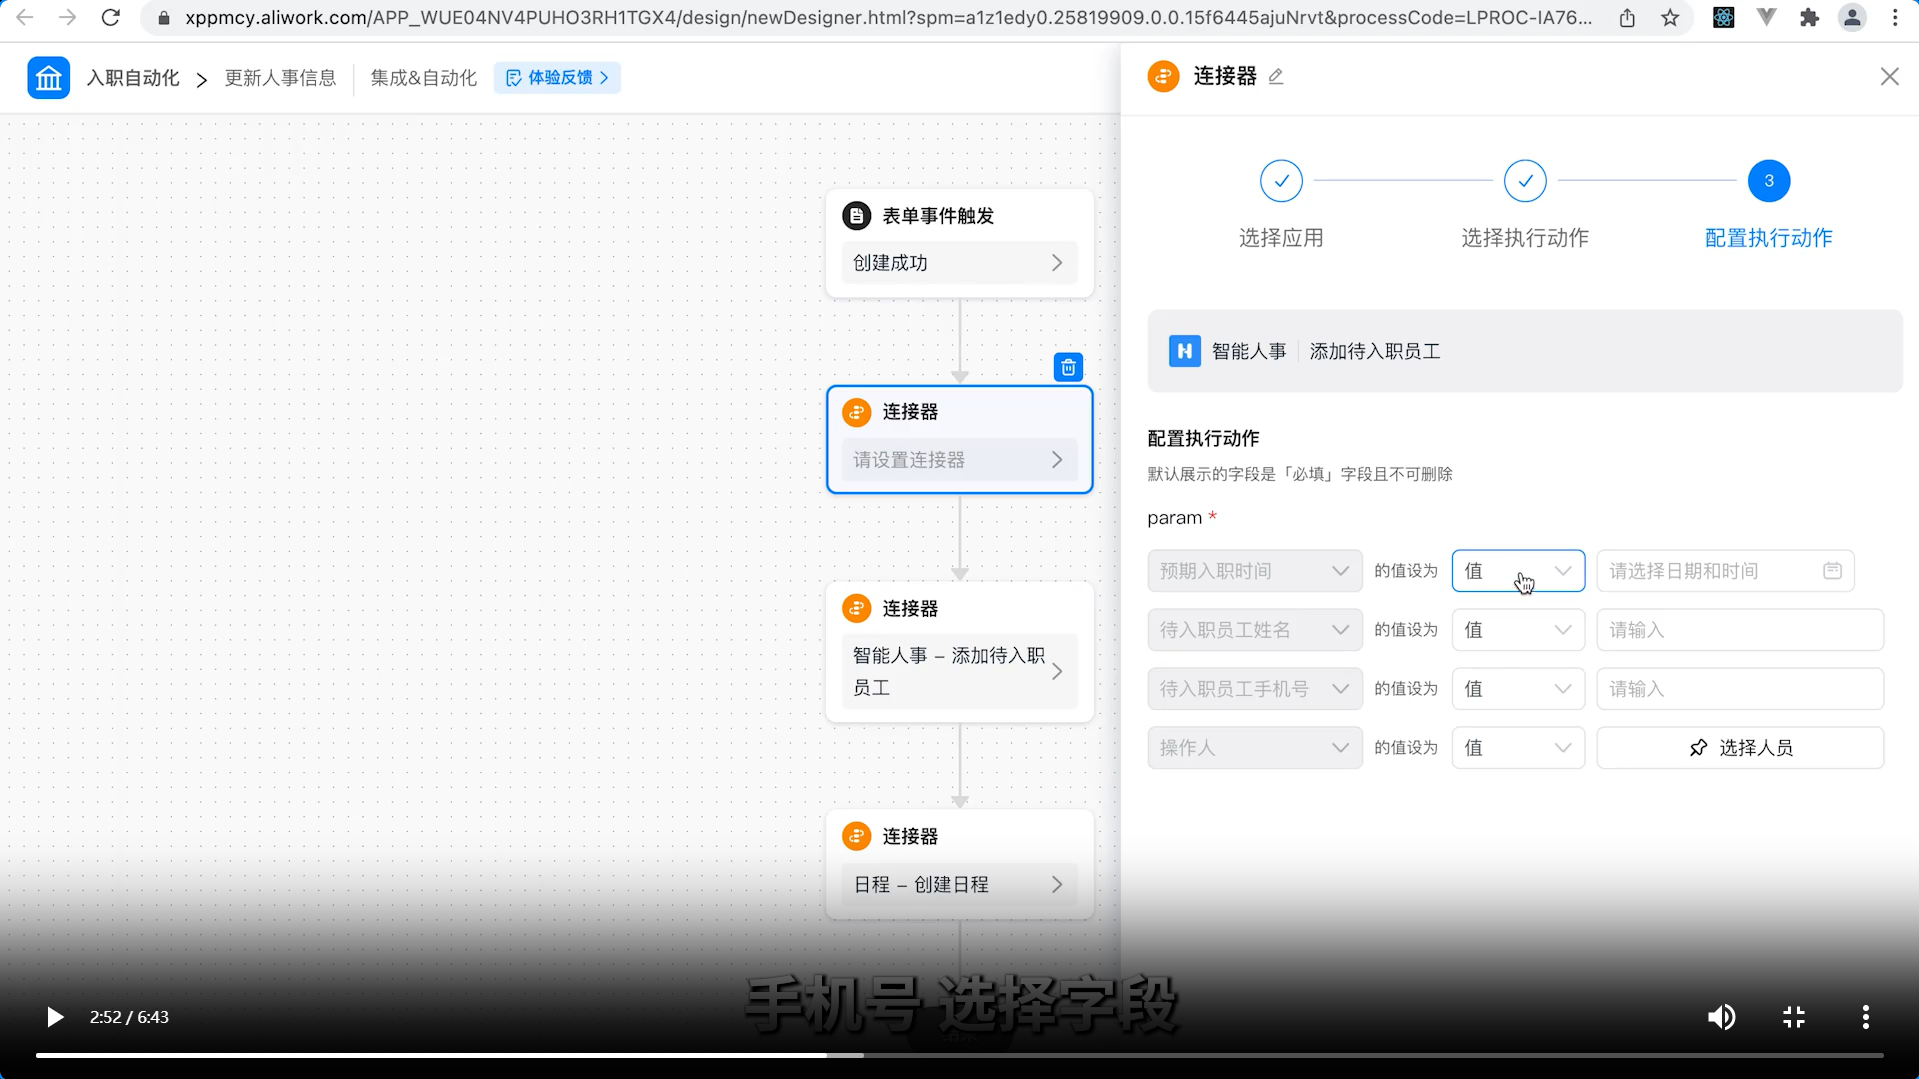Open video more options menu
Screen dimensions: 1919x1079
coord(1865,1017)
